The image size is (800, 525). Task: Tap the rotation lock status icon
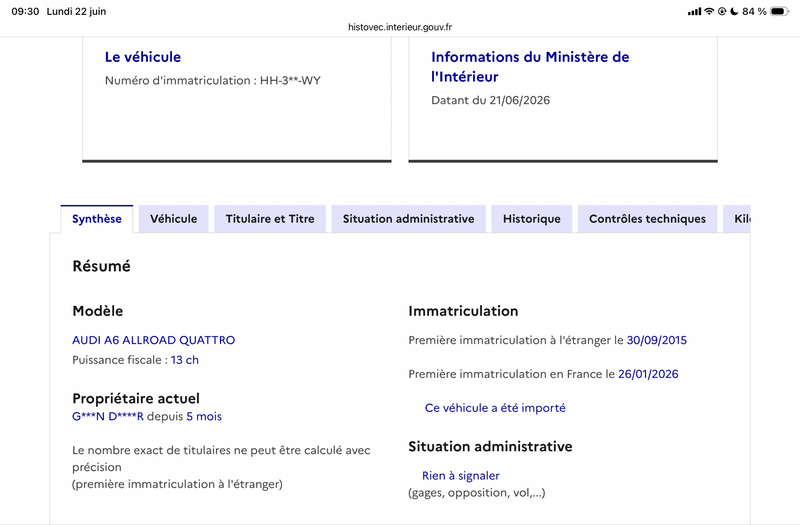[722, 11]
